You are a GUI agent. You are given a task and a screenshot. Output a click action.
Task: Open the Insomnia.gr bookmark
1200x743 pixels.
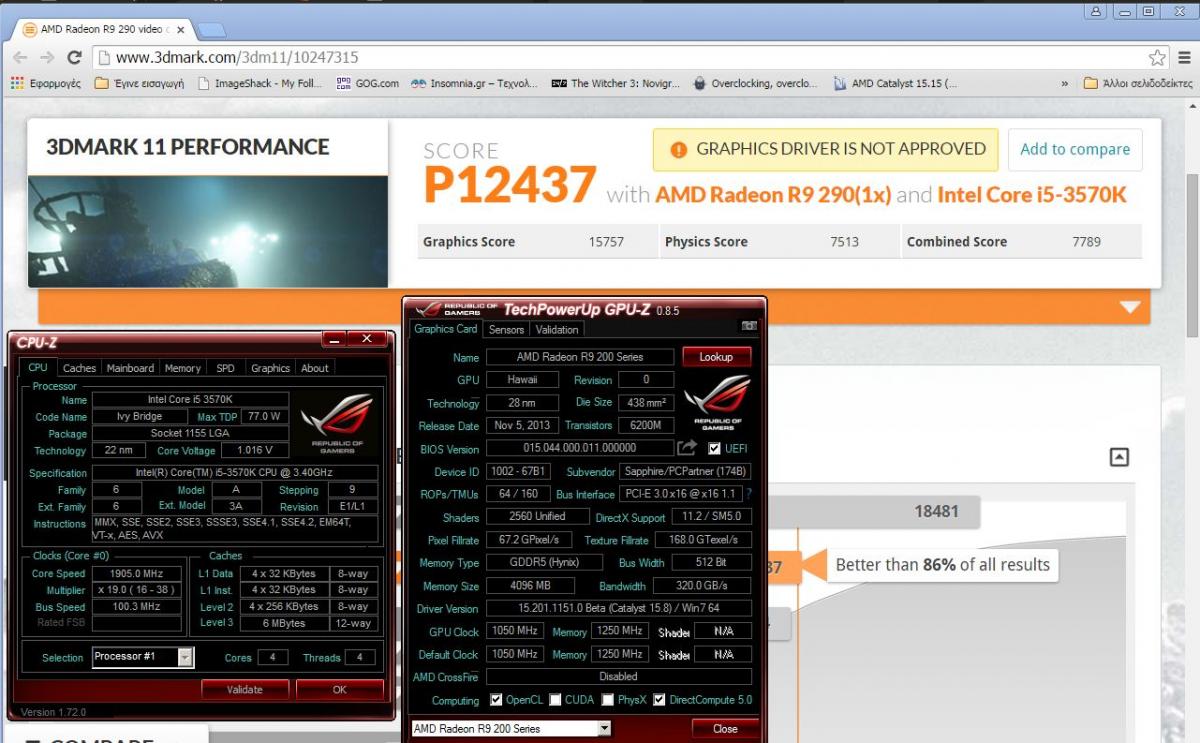coord(475,84)
